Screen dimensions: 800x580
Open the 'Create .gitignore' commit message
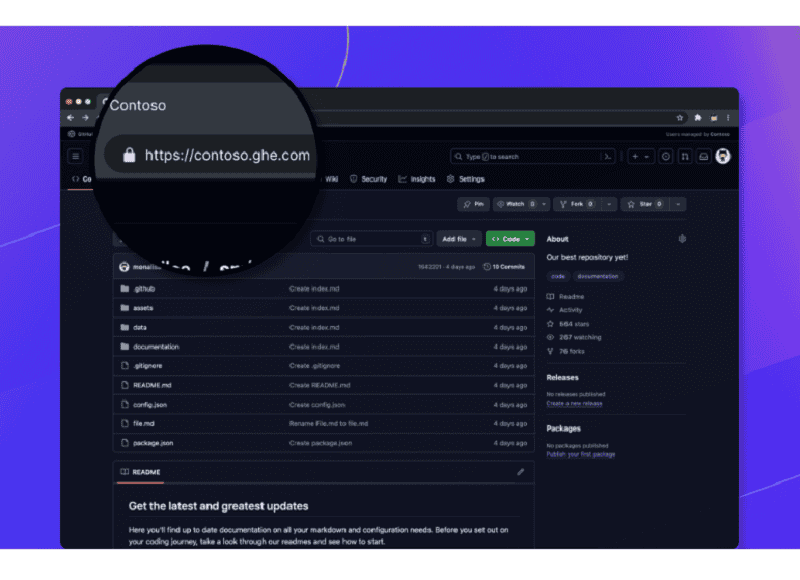pos(314,366)
